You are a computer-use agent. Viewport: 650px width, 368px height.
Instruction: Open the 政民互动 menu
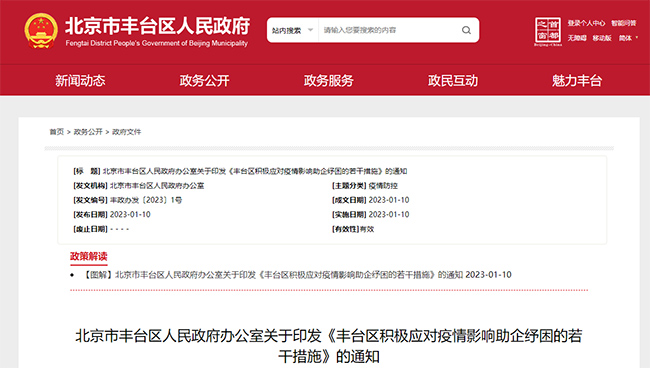pyautogui.click(x=453, y=80)
